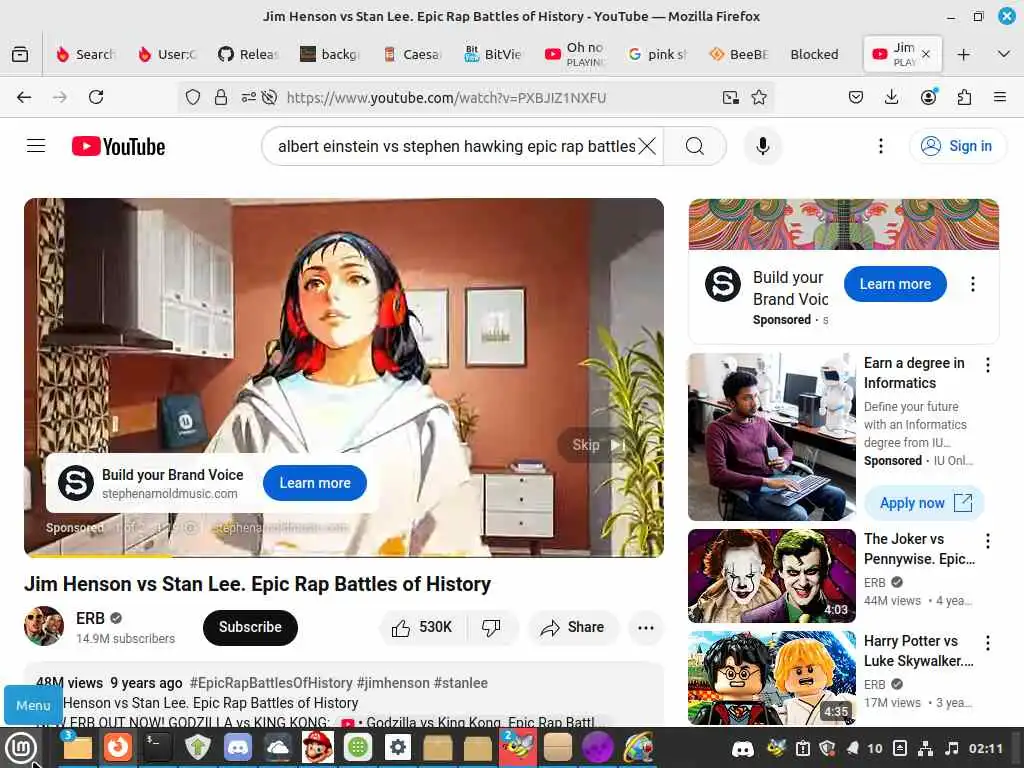Image resolution: width=1024 pixels, height=768 pixels.
Task: Focus the YouTube search box
Action: click(x=456, y=146)
